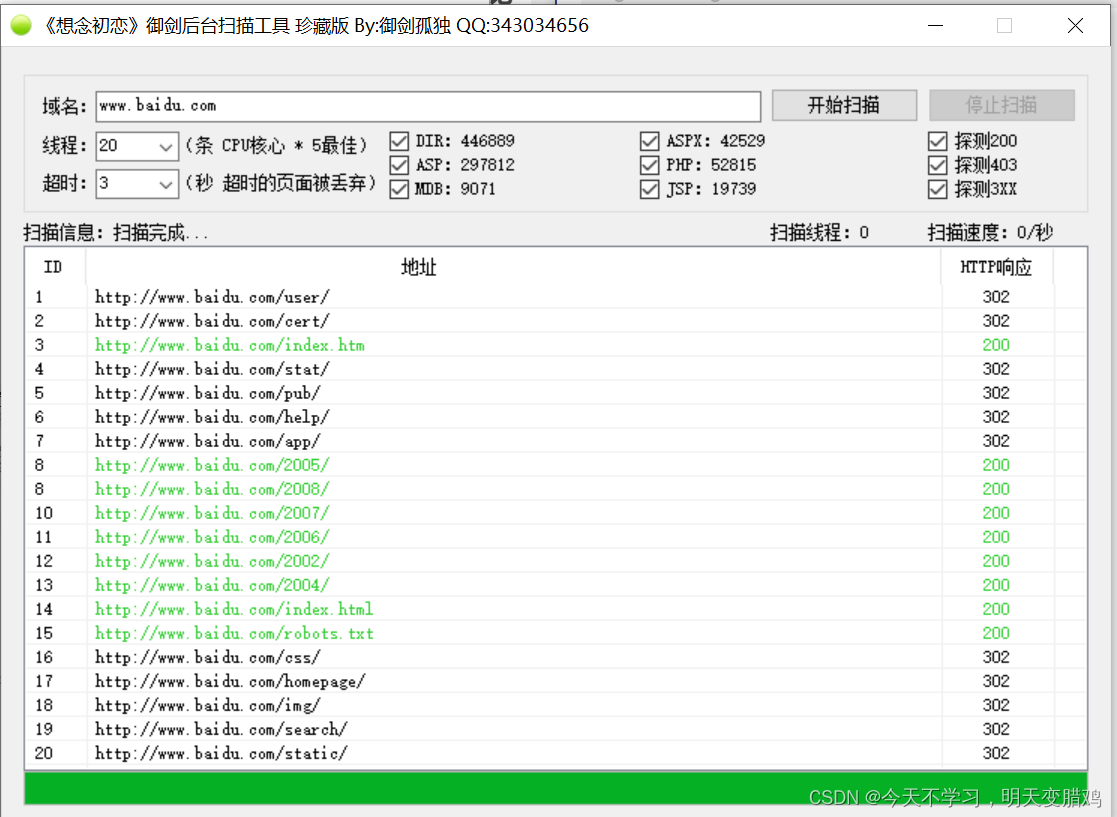Click the ID column header

click(55, 267)
